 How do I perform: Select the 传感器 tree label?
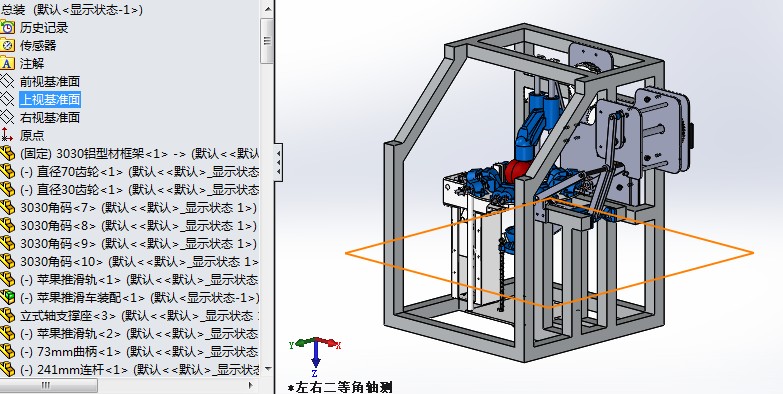[x=38, y=45]
